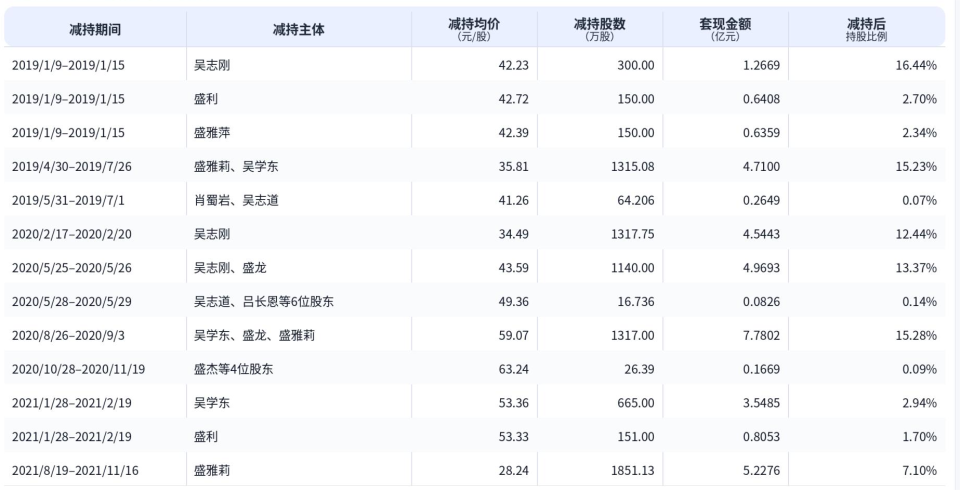Image resolution: width=960 pixels, height=490 pixels.
Task: Click the 减持股数 column header
Action: [x=600, y=29]
